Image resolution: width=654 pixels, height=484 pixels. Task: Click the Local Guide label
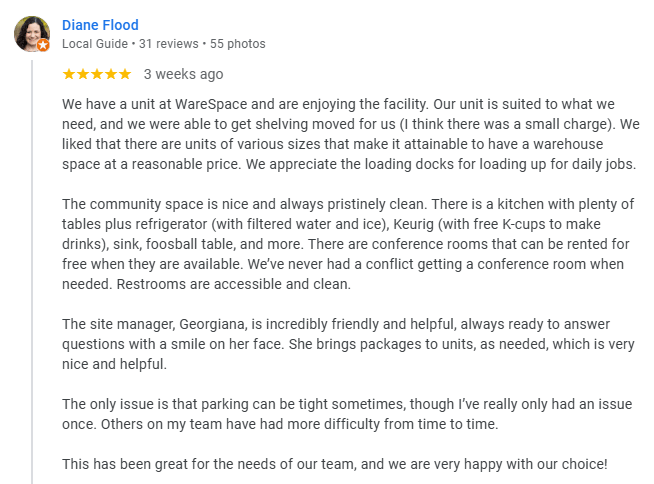(95, 44)
